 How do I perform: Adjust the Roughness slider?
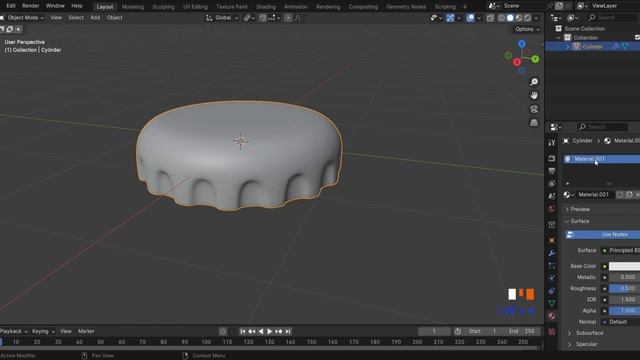624,289
